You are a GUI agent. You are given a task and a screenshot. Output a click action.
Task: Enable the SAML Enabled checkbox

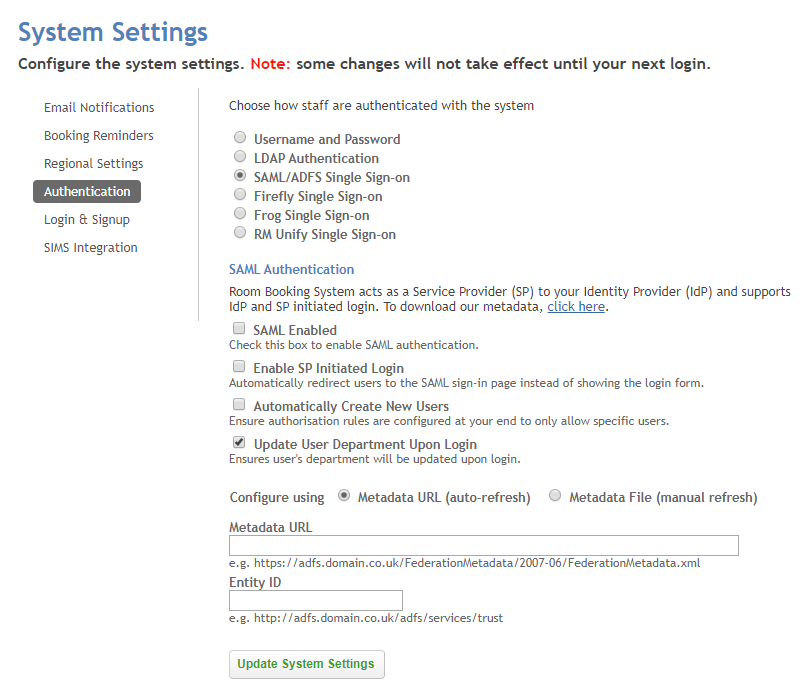tap(239, 329)
